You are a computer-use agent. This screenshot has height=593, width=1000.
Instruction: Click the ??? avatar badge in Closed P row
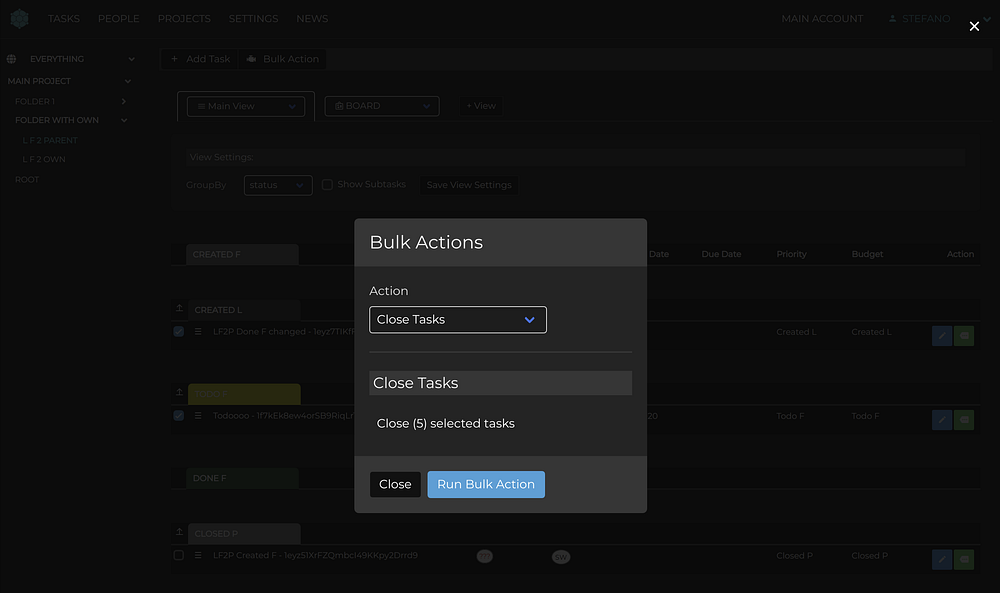click(x=485, y=557)
